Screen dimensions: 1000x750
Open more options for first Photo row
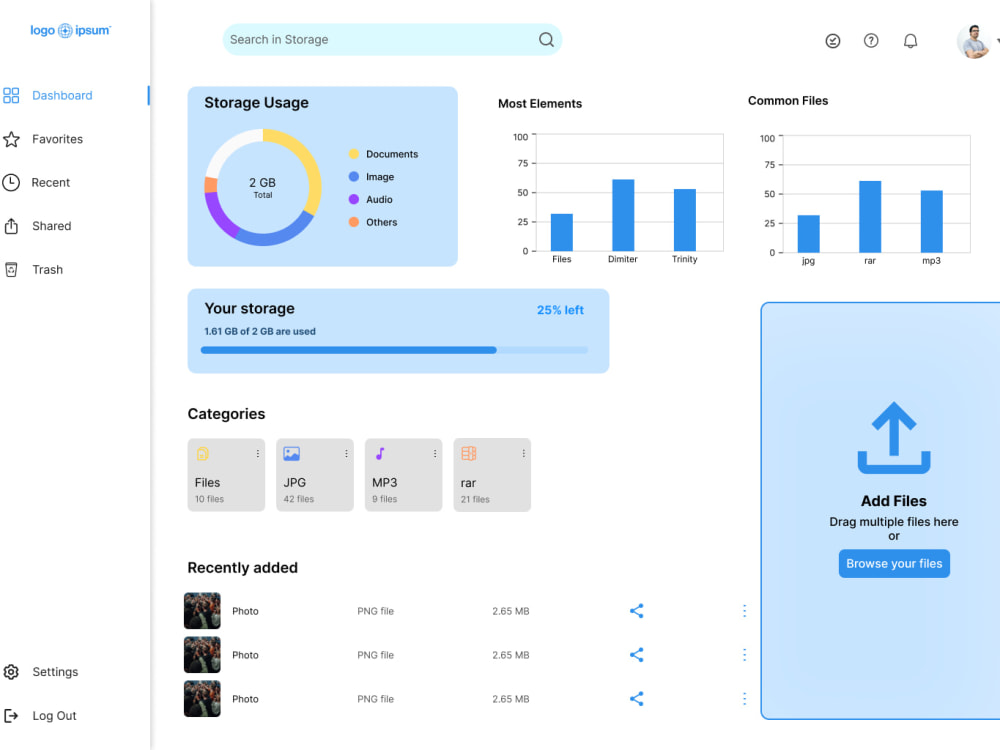[744, 611]
